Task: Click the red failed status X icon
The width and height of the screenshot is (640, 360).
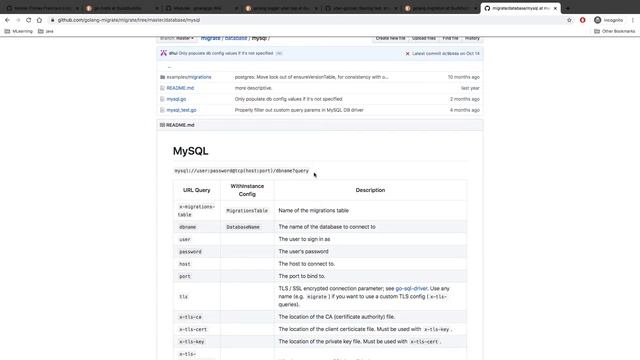Action: 407,53
